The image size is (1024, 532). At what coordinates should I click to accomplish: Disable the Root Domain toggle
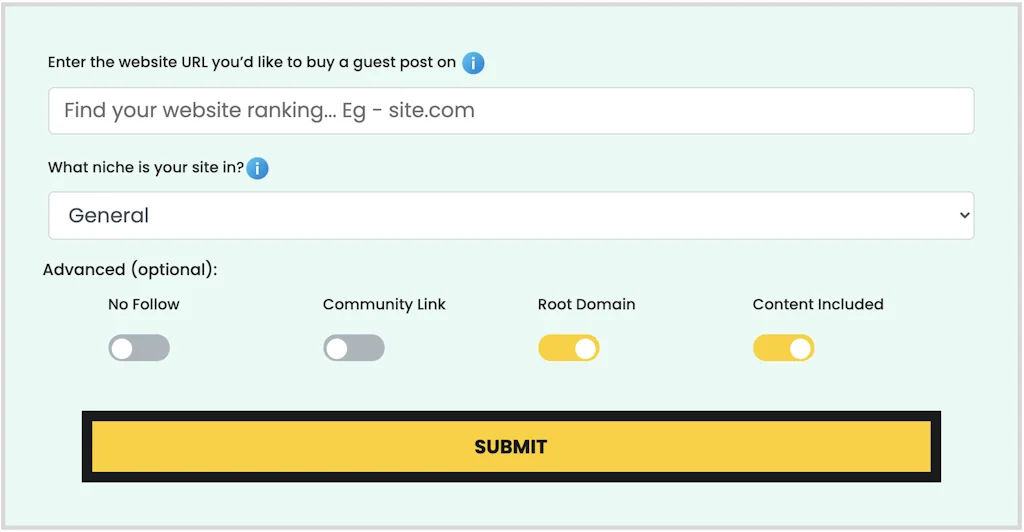[x=569, y=348]
